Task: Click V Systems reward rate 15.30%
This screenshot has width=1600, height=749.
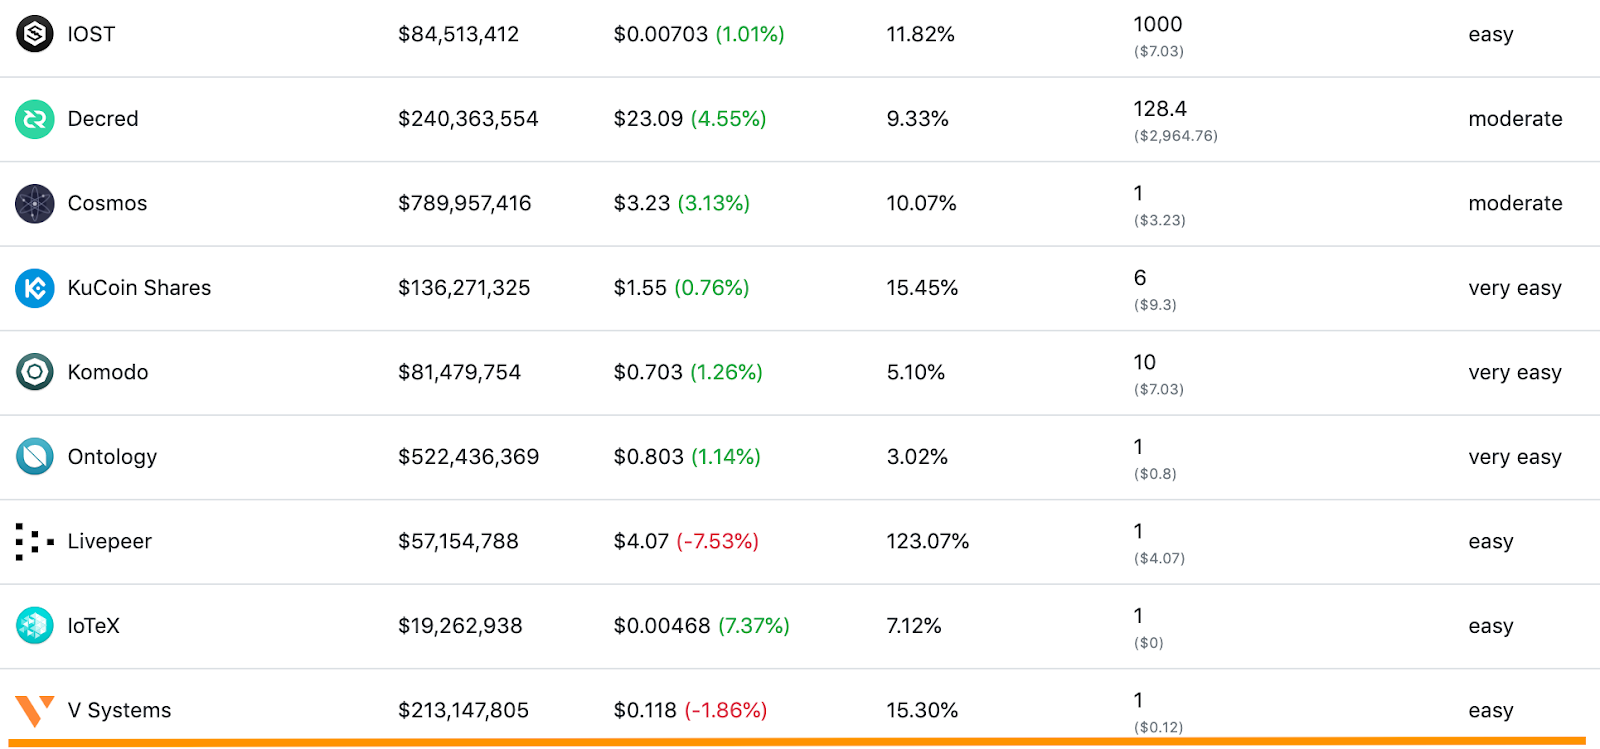Action: click(x=922, y=710)
